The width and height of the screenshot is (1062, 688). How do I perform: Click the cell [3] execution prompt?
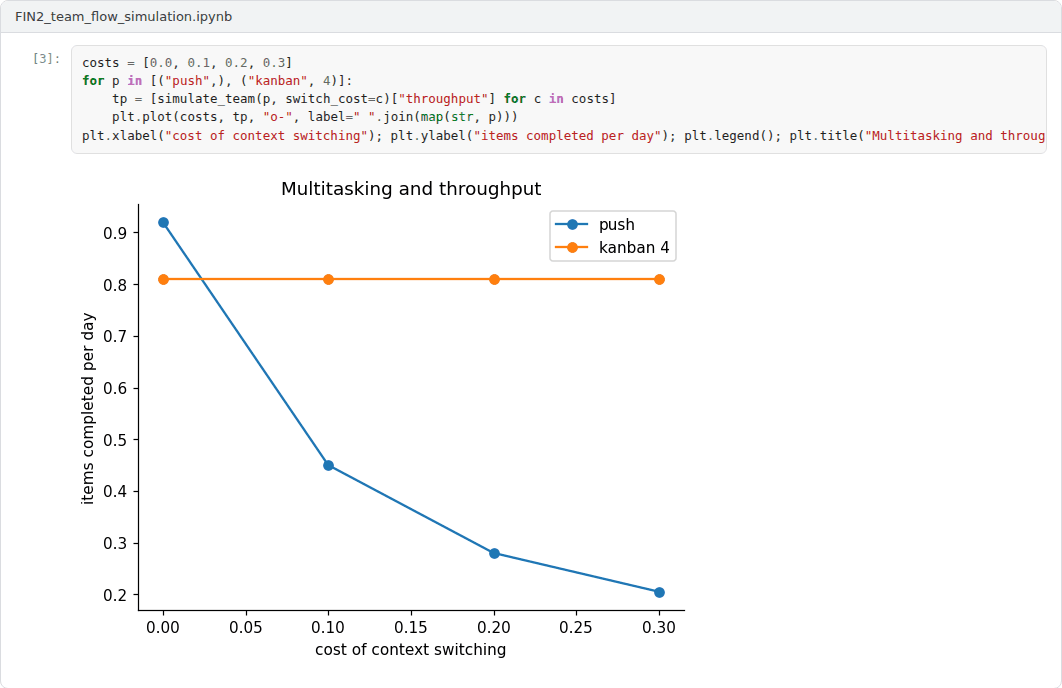(46, 58)
